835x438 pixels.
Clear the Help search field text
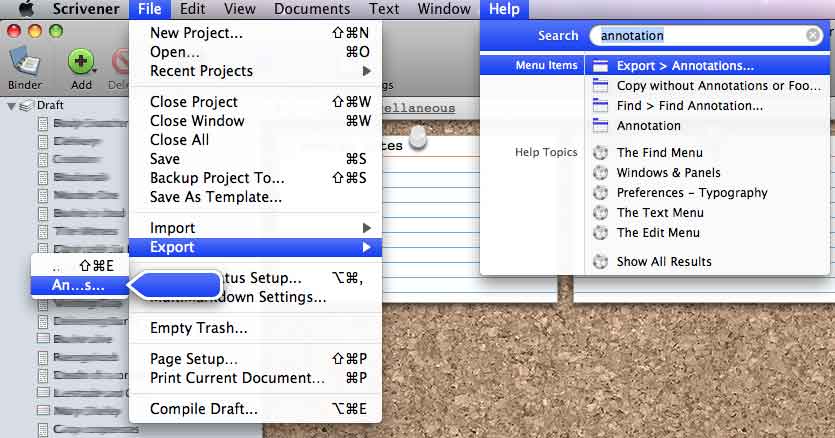[x=813, y=35]
